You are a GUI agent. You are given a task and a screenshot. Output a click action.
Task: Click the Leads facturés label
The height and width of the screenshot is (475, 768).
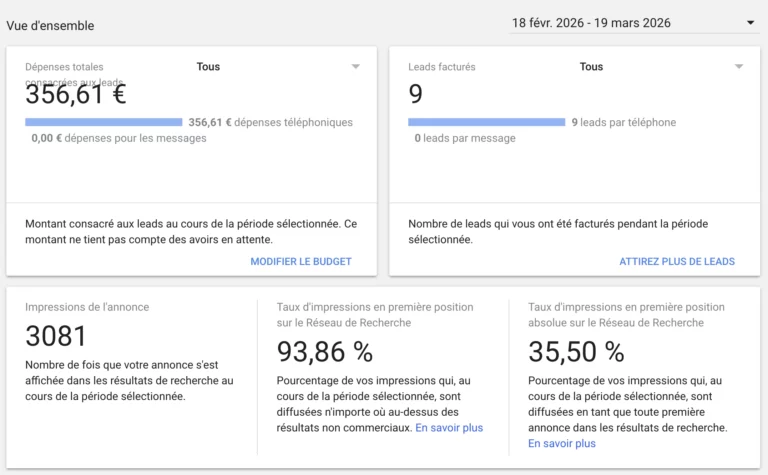click(x=442, y=67)
